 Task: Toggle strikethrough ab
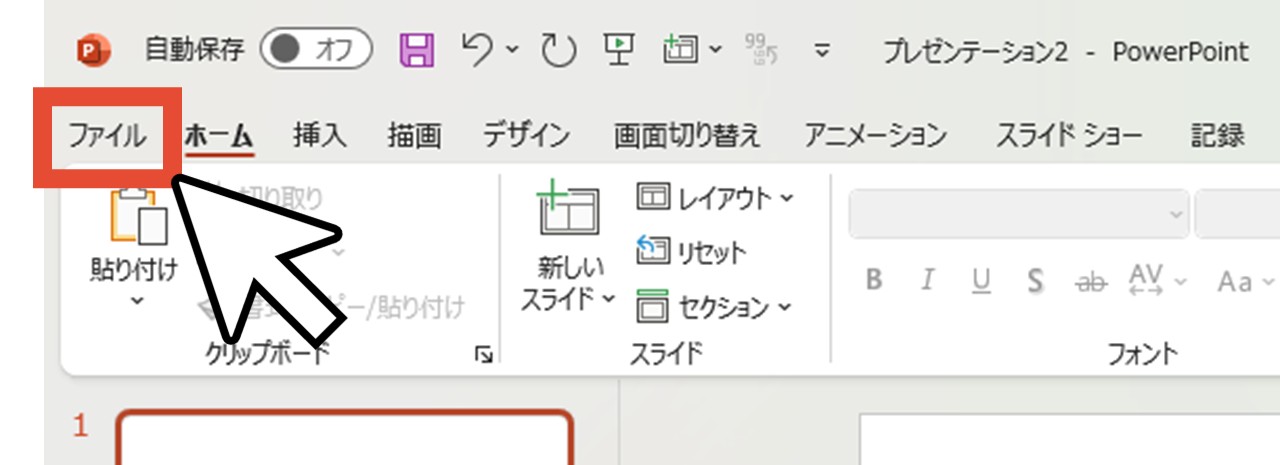point(1090,282)
